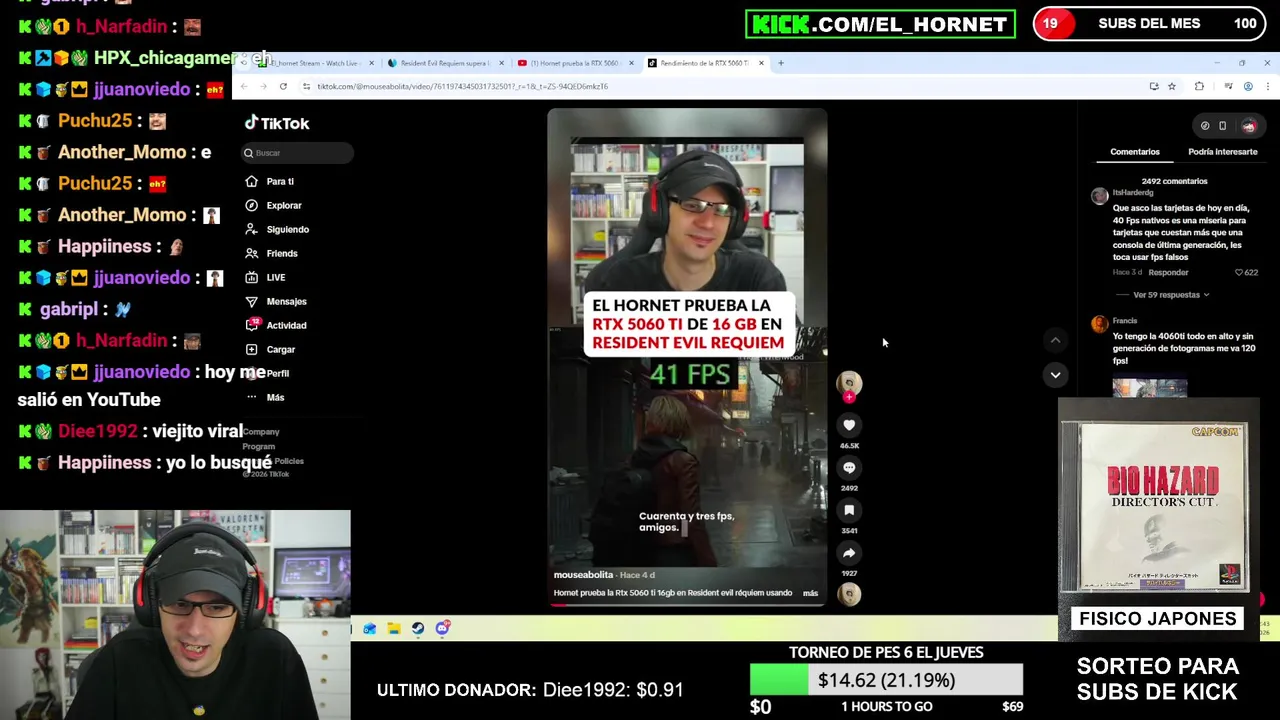
Task: Open the spinning sound disc icon
Action: pos(849,594)
